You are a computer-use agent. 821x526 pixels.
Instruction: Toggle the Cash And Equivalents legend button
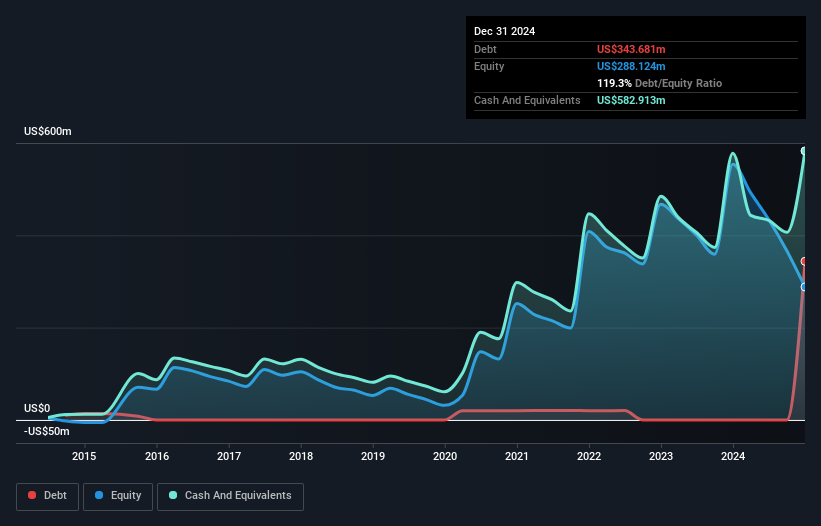tap(230, 496)
